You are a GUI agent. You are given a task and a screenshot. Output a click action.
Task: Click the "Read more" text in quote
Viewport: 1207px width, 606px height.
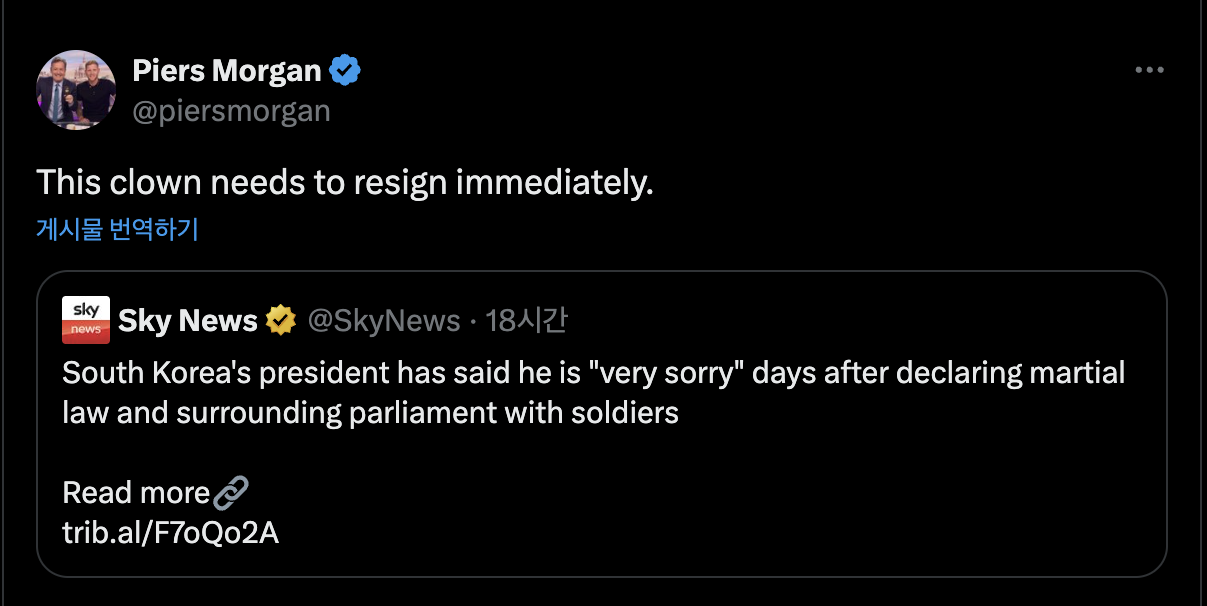click(136, 492)
